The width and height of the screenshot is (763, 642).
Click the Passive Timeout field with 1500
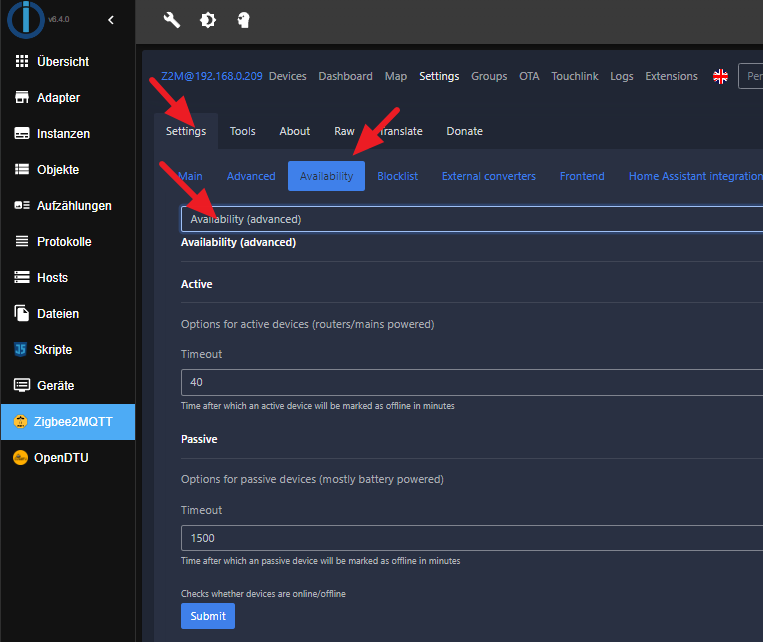(472, 538)
